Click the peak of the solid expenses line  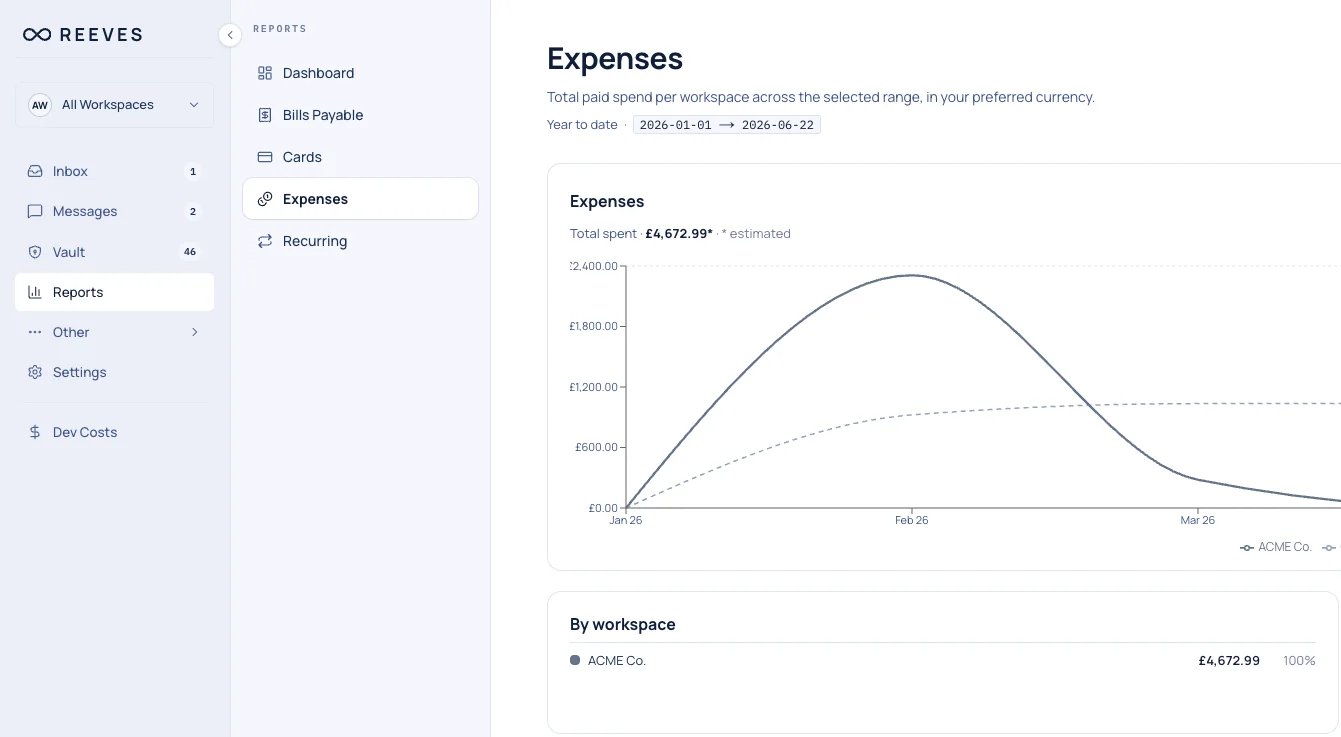911,275
